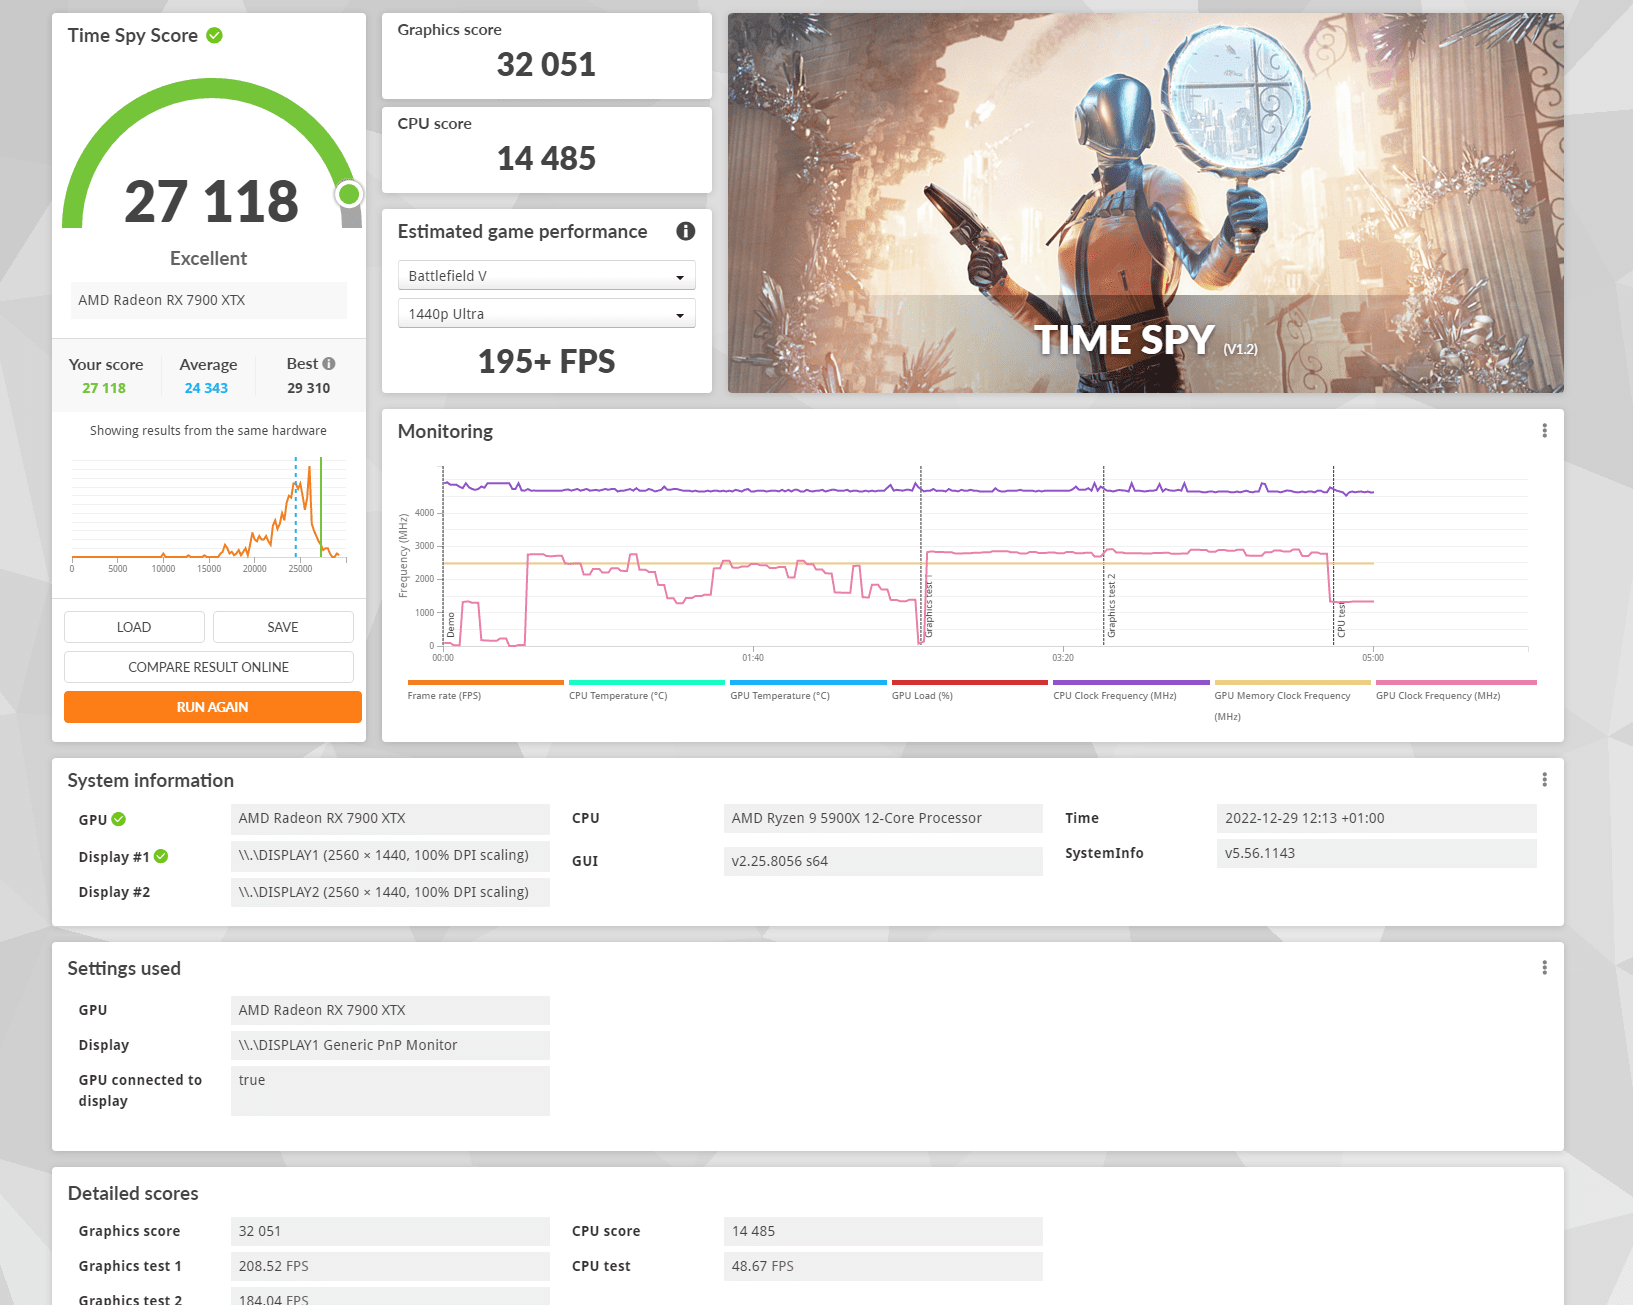Click the SAVE button
Viewport: 1633px width, 1305px height.
click(283, 627)
